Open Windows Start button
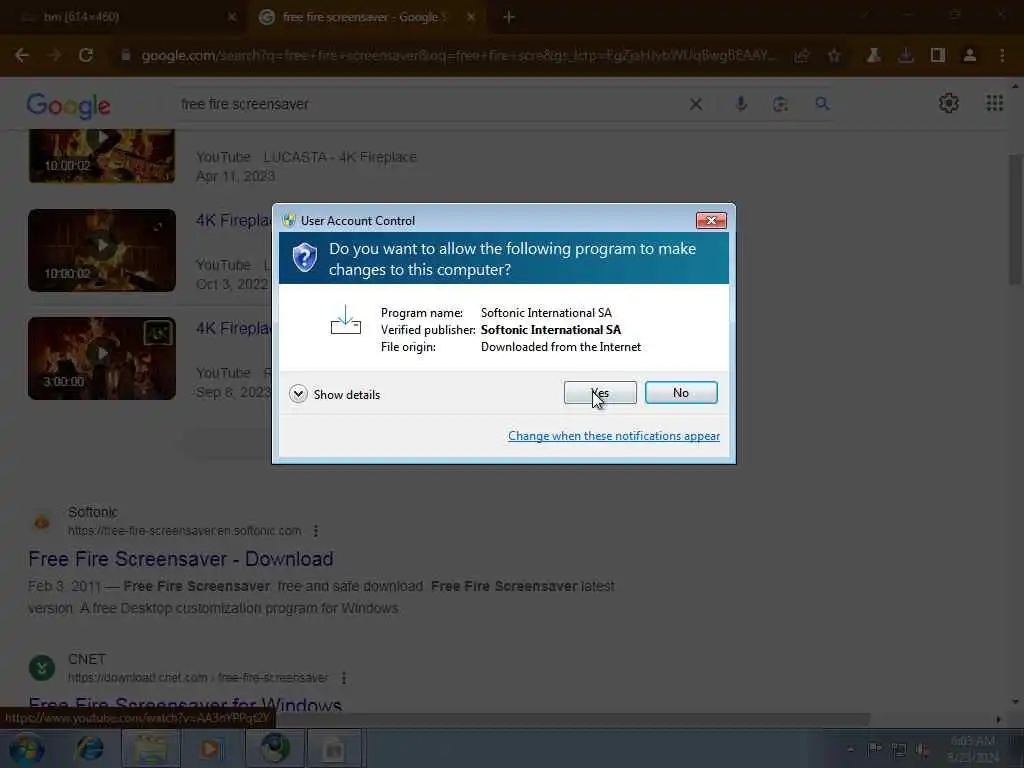1024x768 pixels. [26, 748]
